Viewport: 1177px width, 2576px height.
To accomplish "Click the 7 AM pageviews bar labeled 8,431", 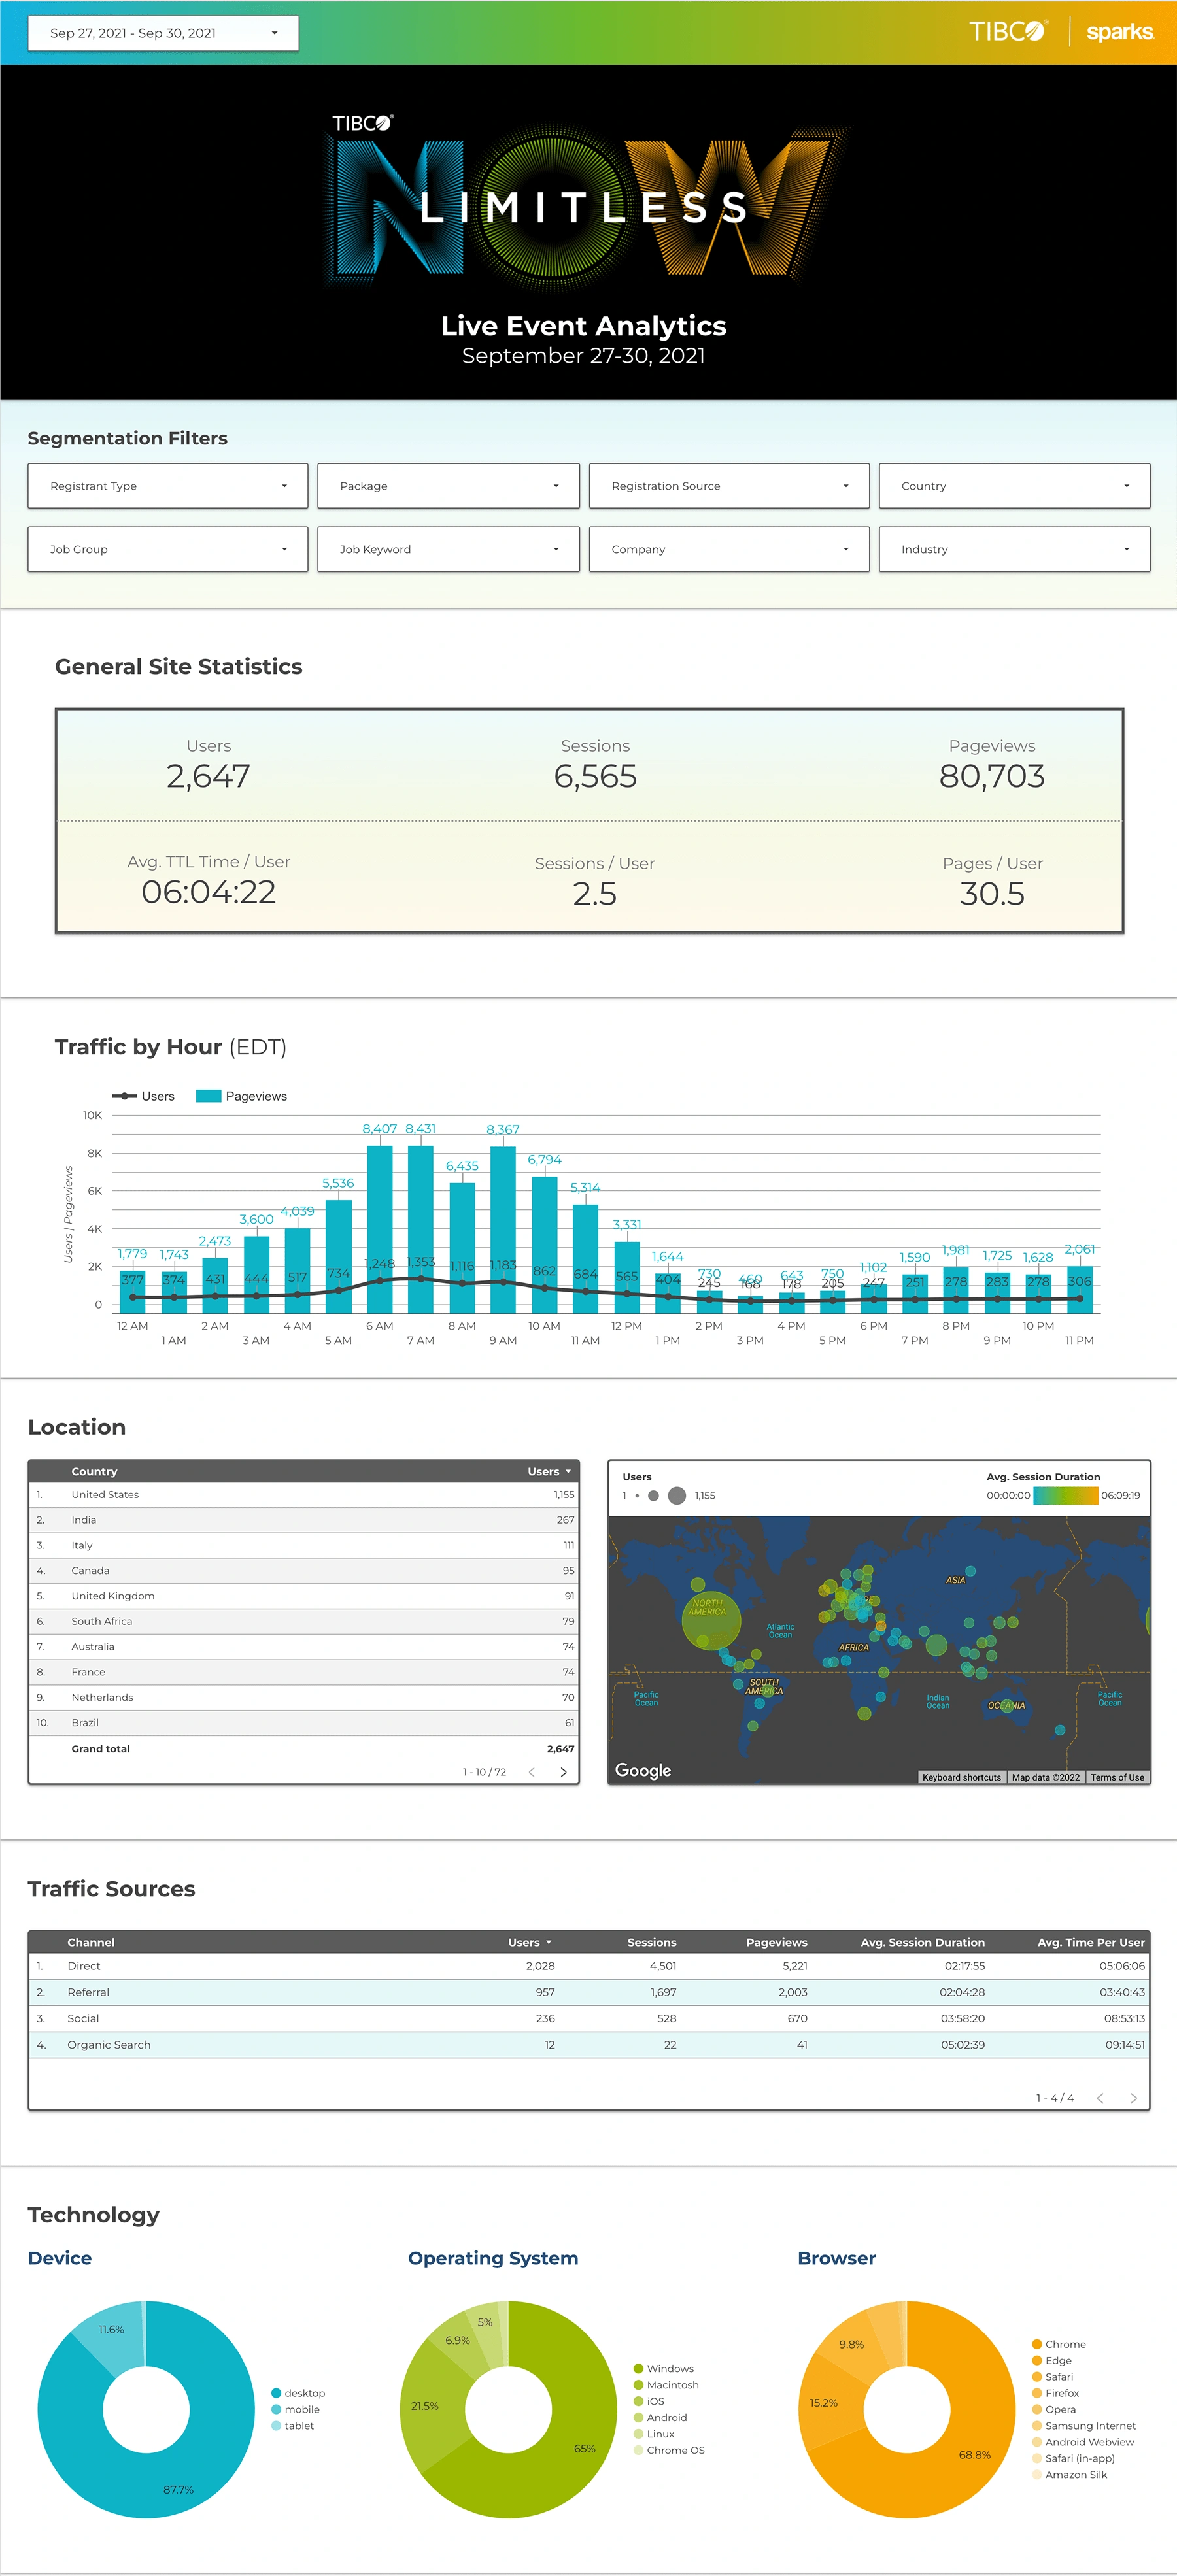I will (x=420, y=1229).
